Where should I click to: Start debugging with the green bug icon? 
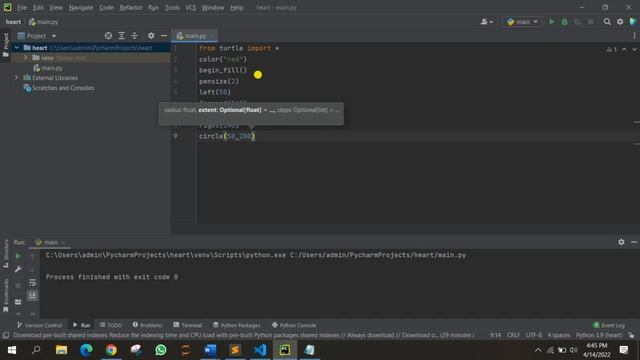coord(564,22)
